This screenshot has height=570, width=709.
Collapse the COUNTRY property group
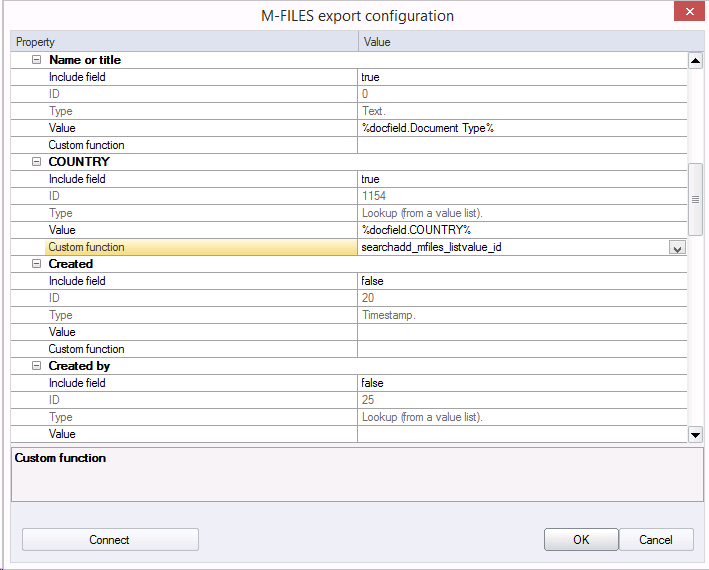click(x=37, y=162)
